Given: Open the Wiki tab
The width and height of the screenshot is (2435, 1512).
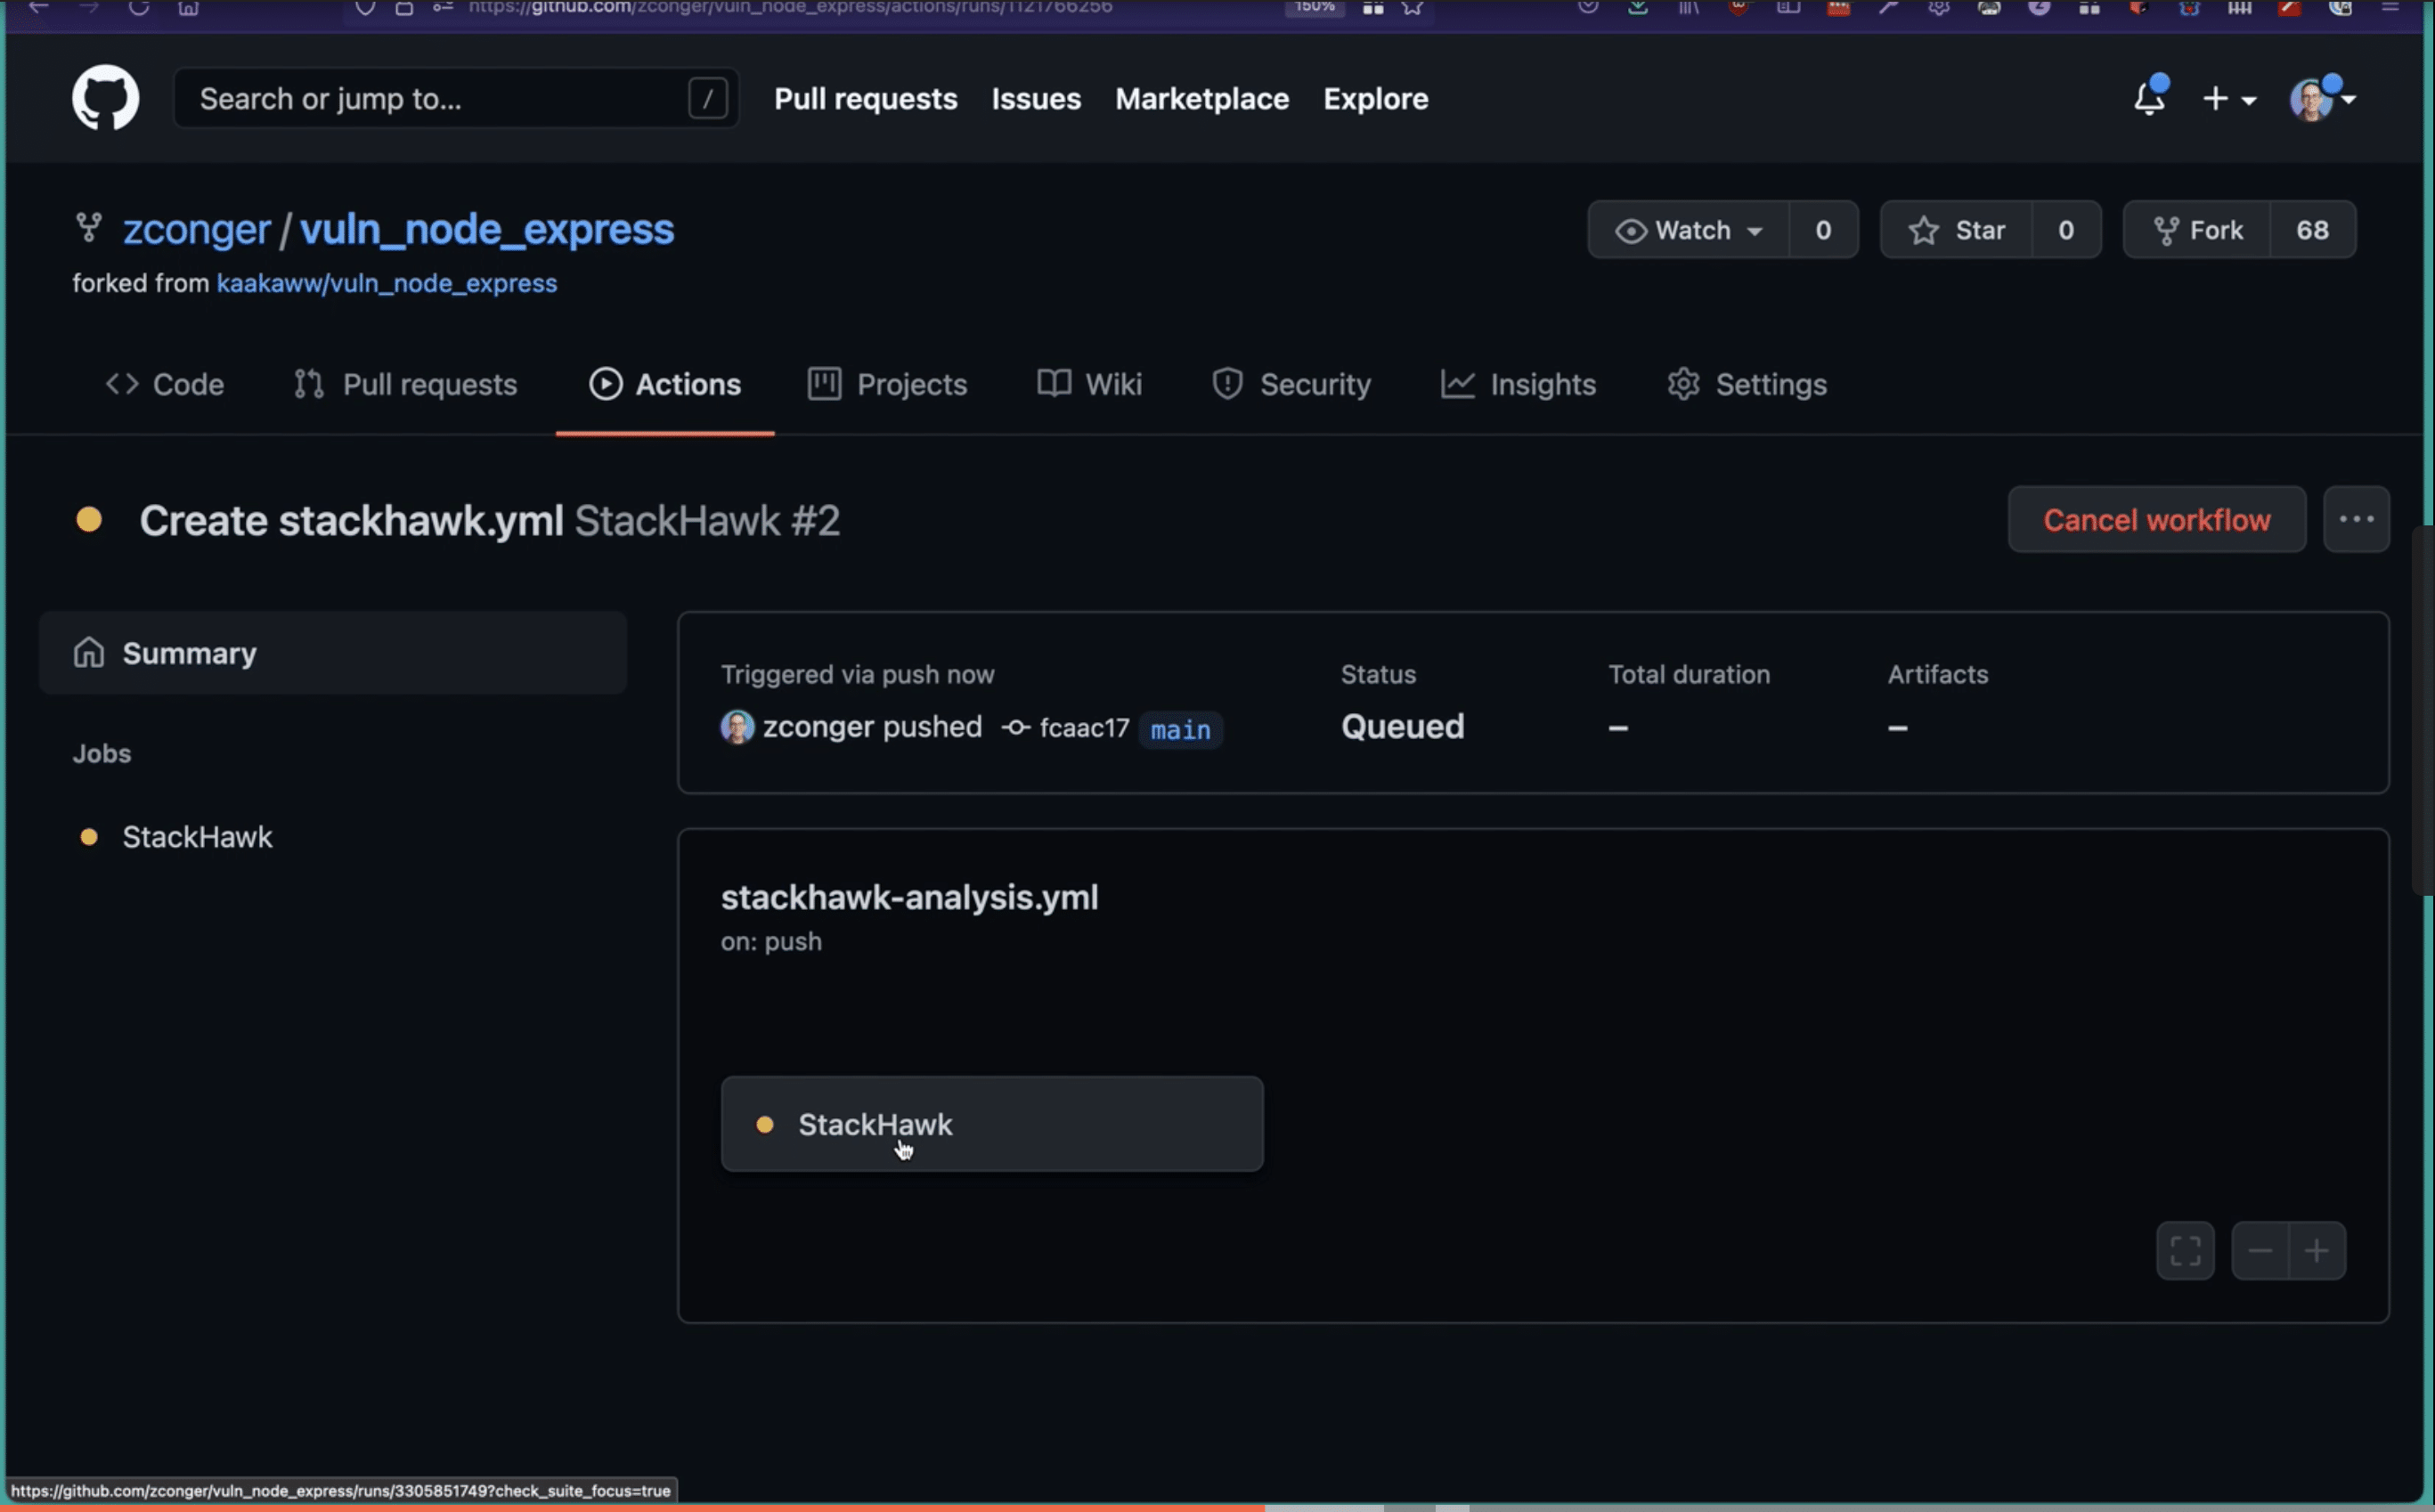Looking at the screenshot, I should 1090,384.
